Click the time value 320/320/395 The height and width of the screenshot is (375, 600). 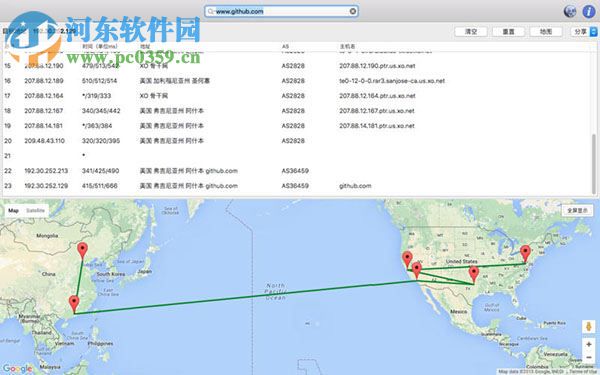click(101, 141)
